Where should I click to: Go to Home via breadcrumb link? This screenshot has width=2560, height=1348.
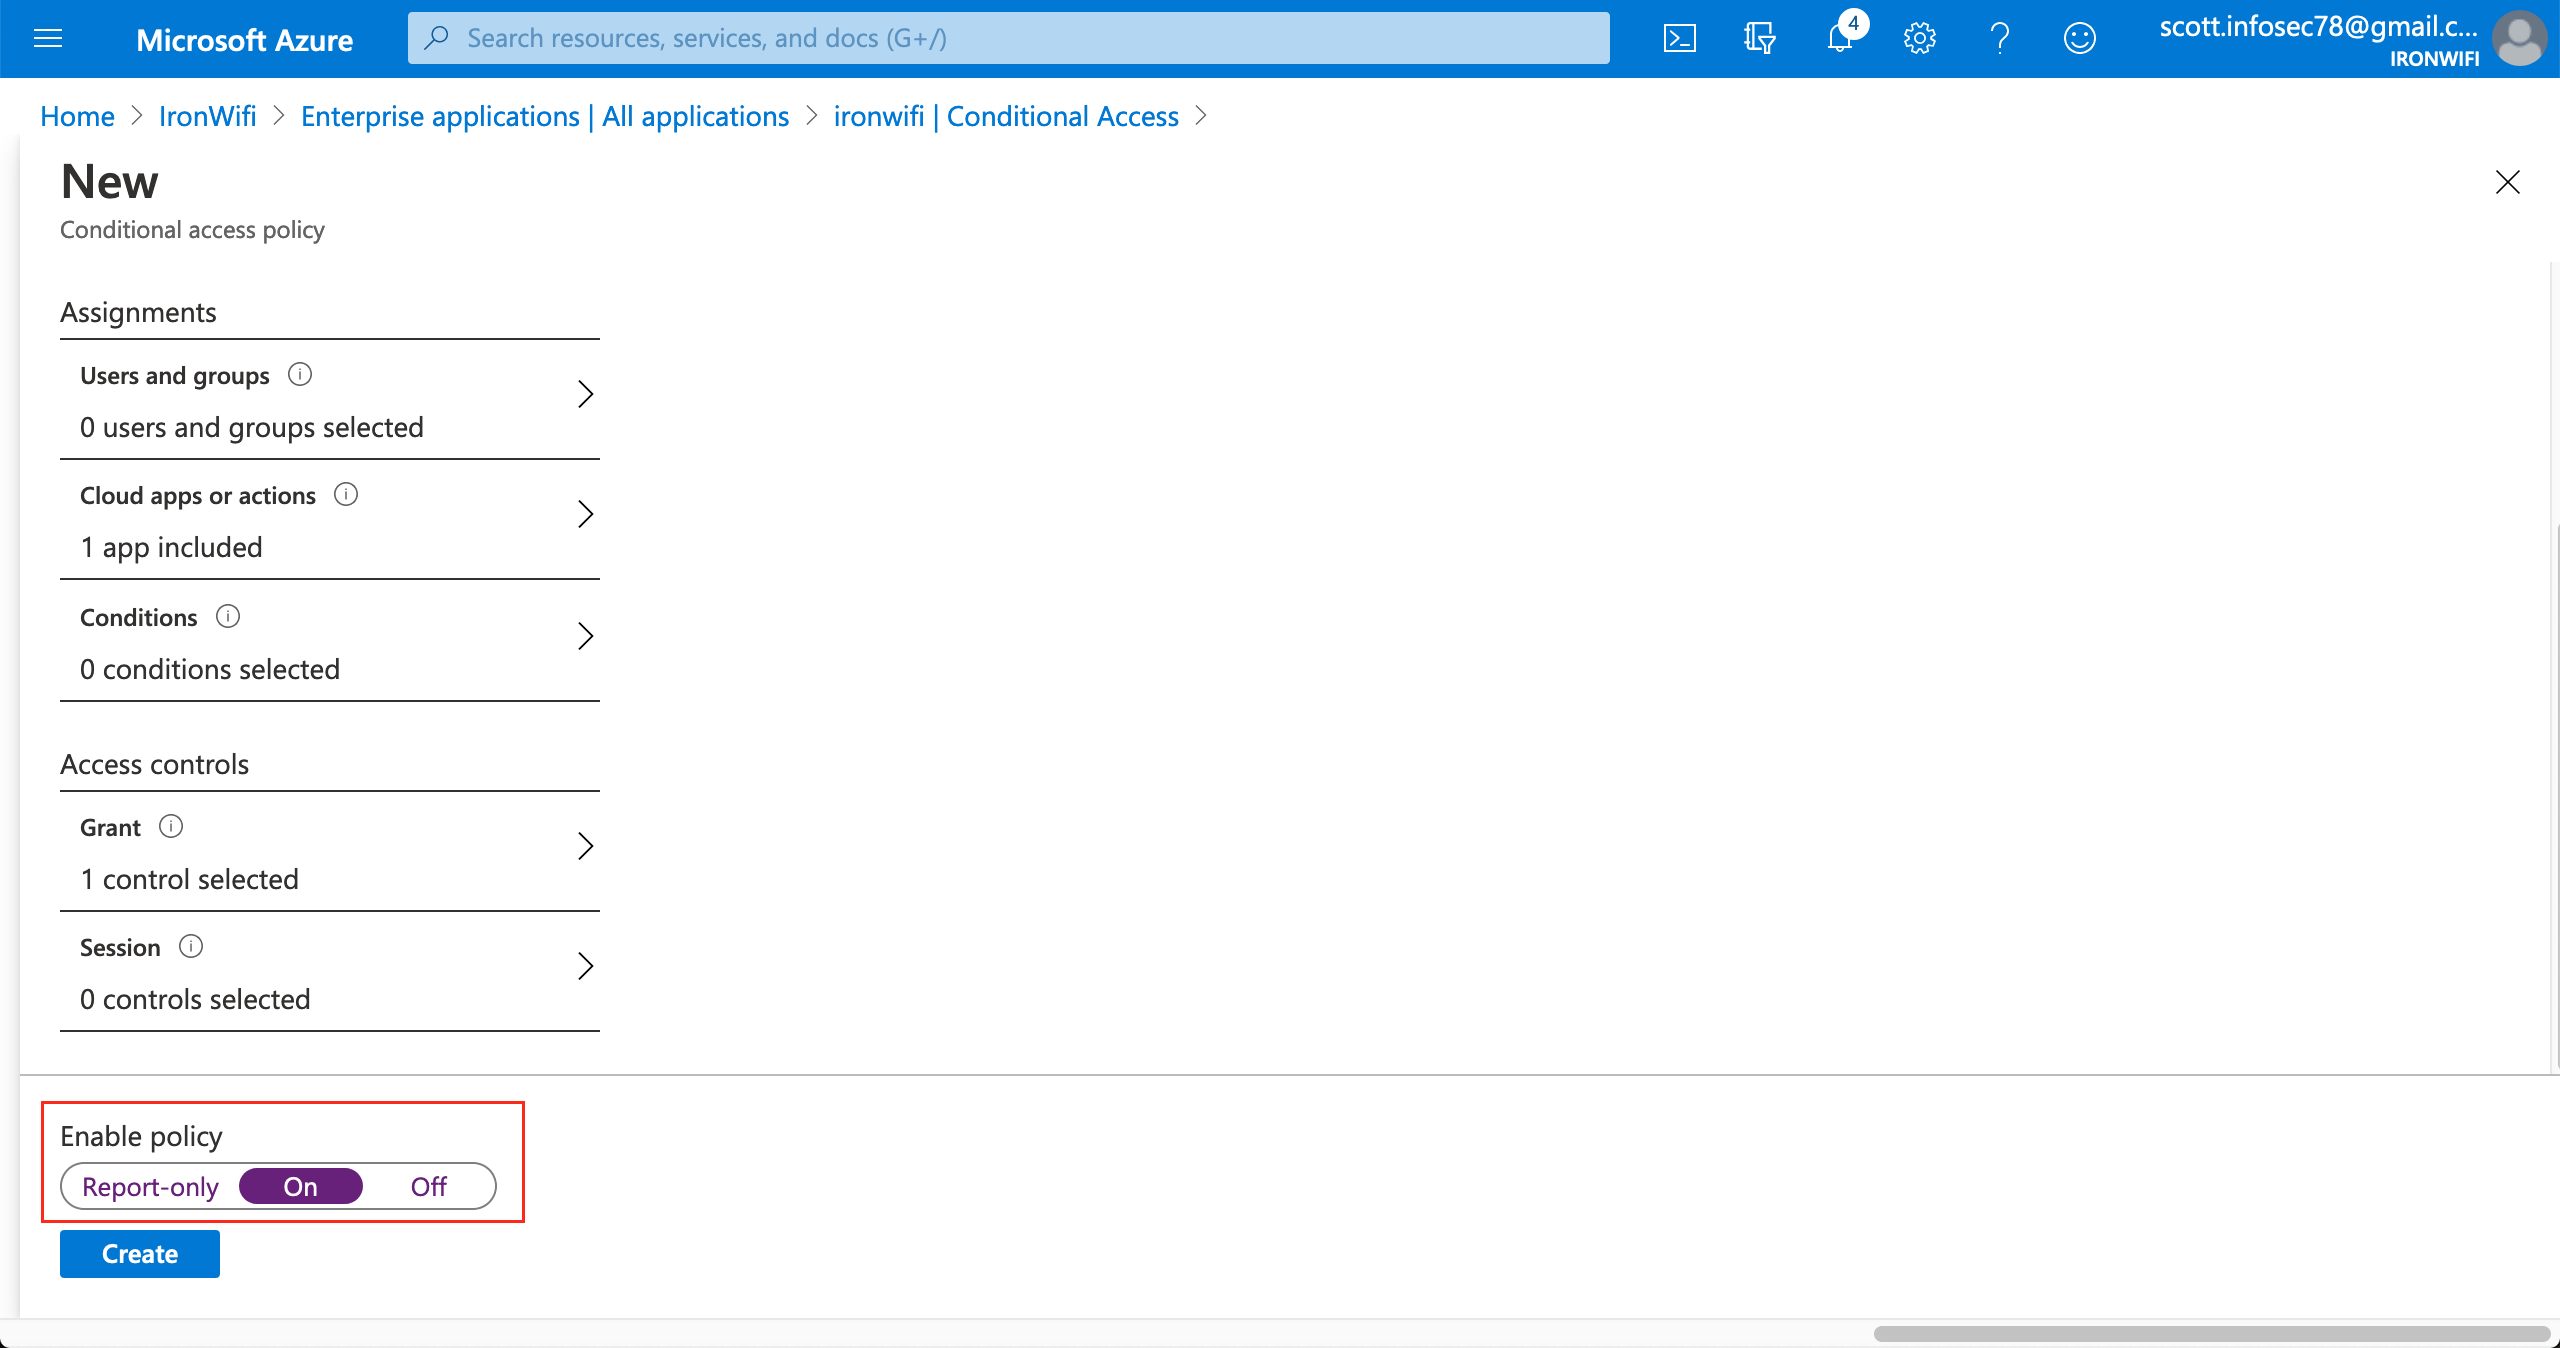pos(76,116)
